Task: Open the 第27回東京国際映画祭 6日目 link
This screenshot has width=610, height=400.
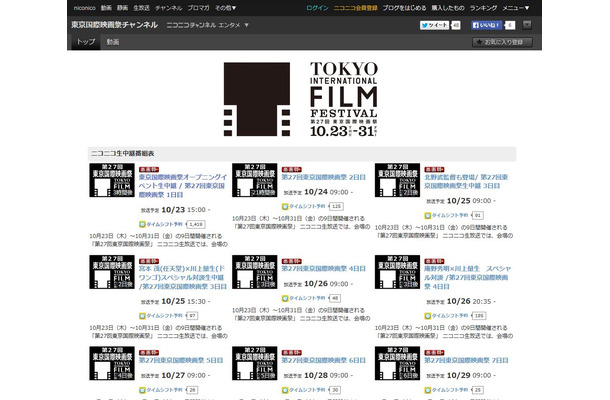Action: (323, 360)
